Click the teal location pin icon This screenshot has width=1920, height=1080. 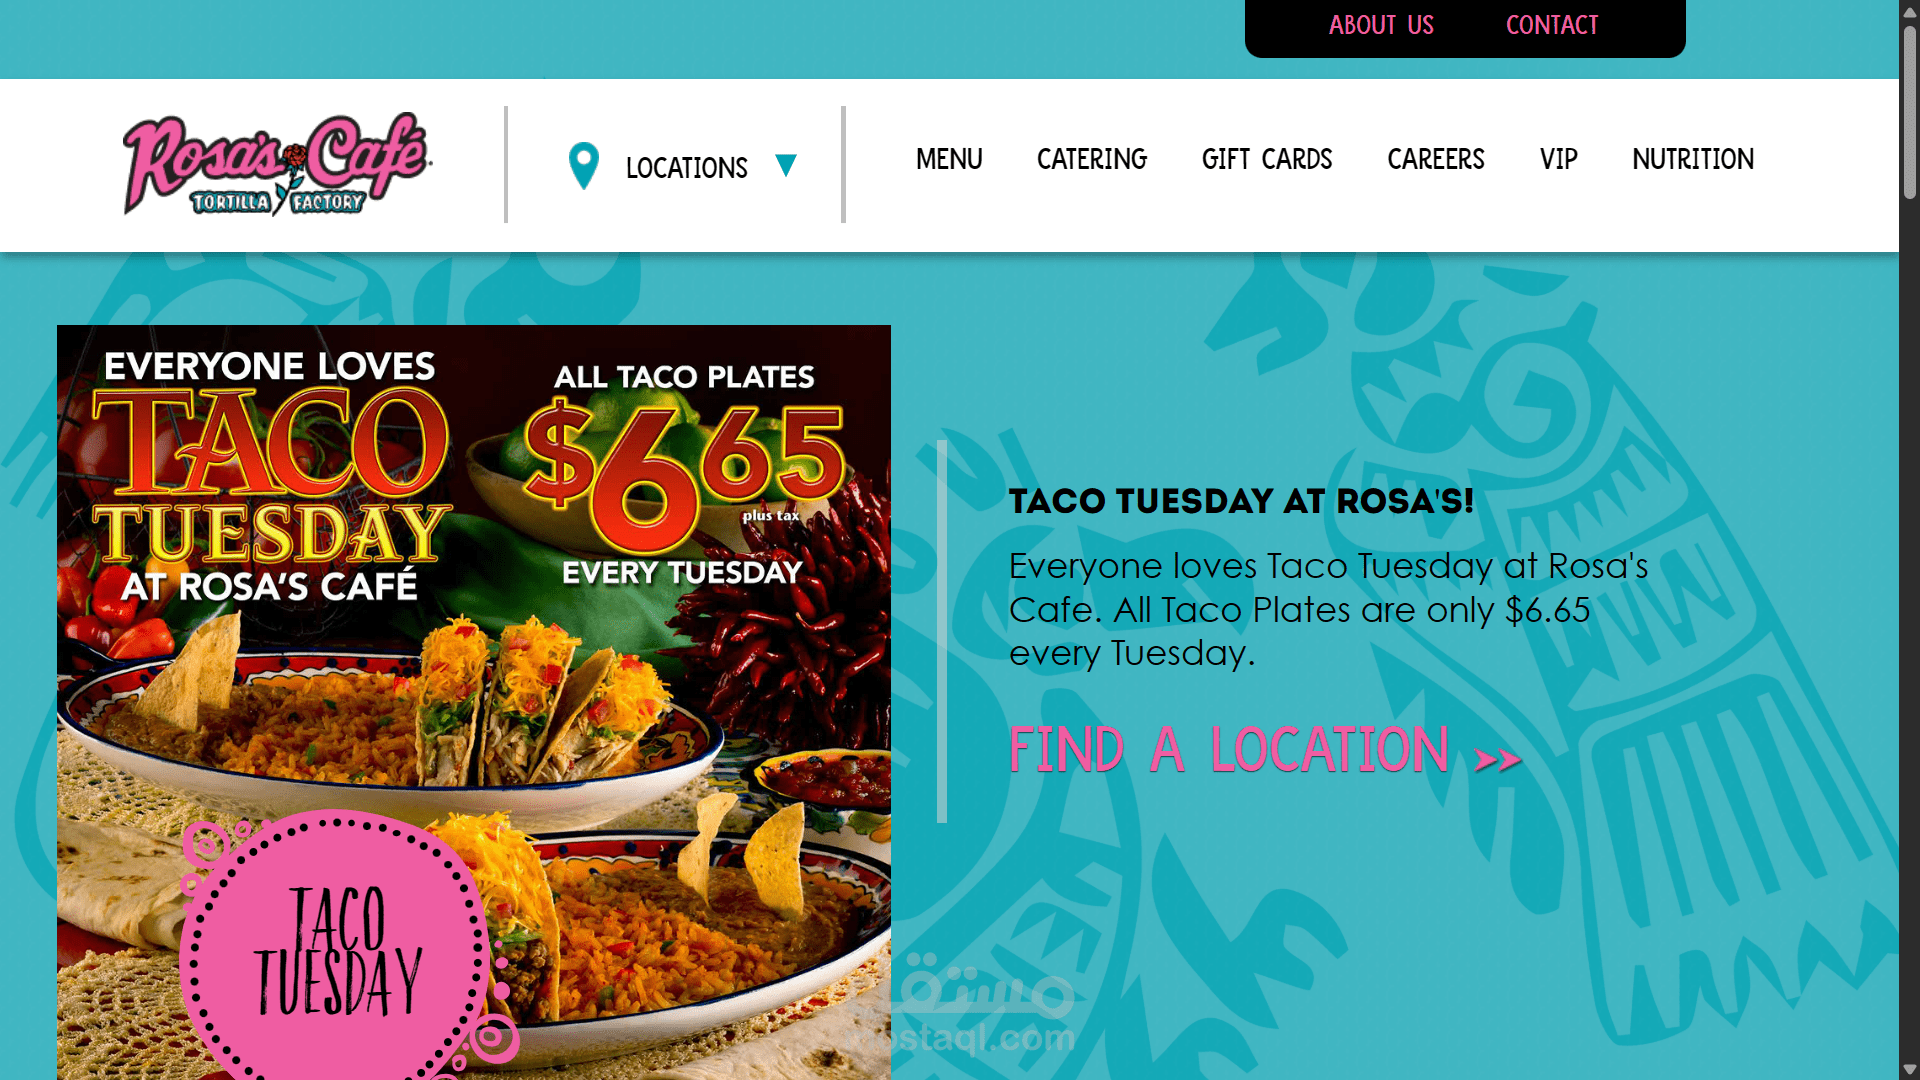coord(584,166)
